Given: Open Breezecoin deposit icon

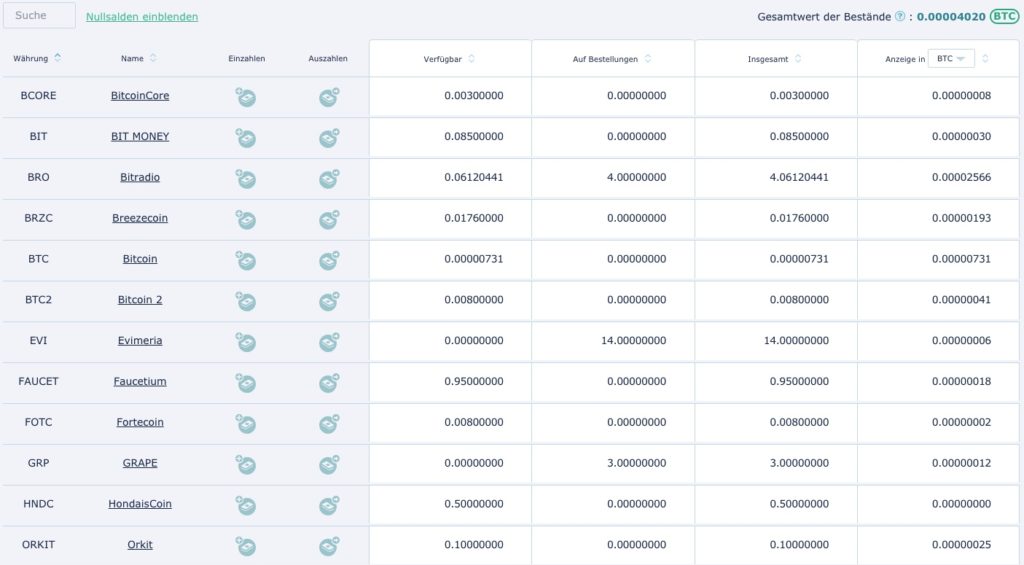Looking at the screenshot, I should [x=246, y=220].
